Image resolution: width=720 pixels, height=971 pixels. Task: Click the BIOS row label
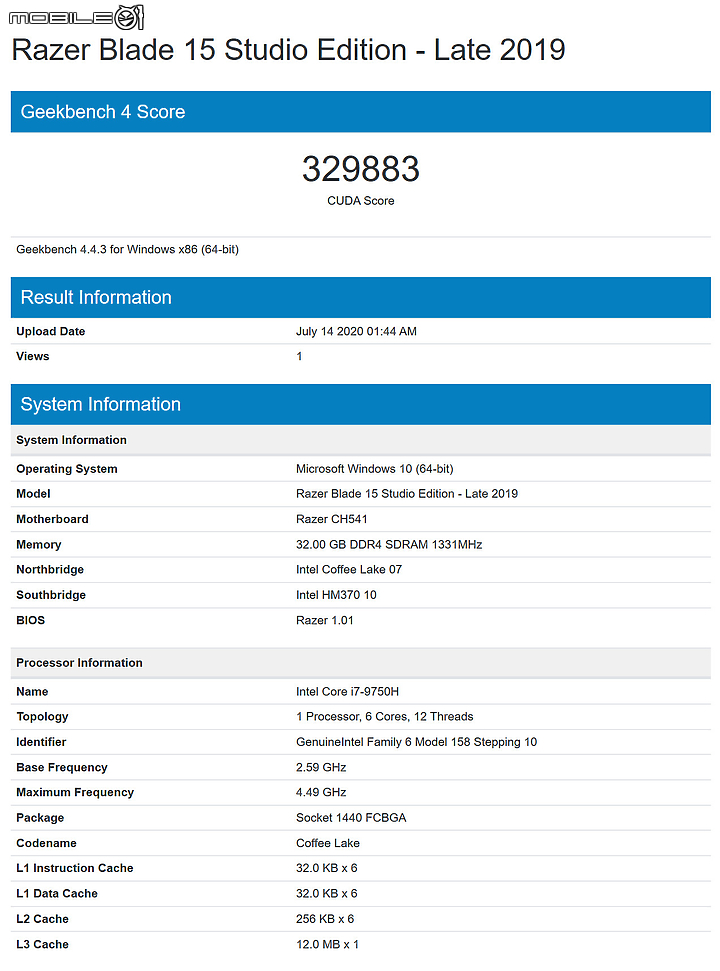point(30,620)
